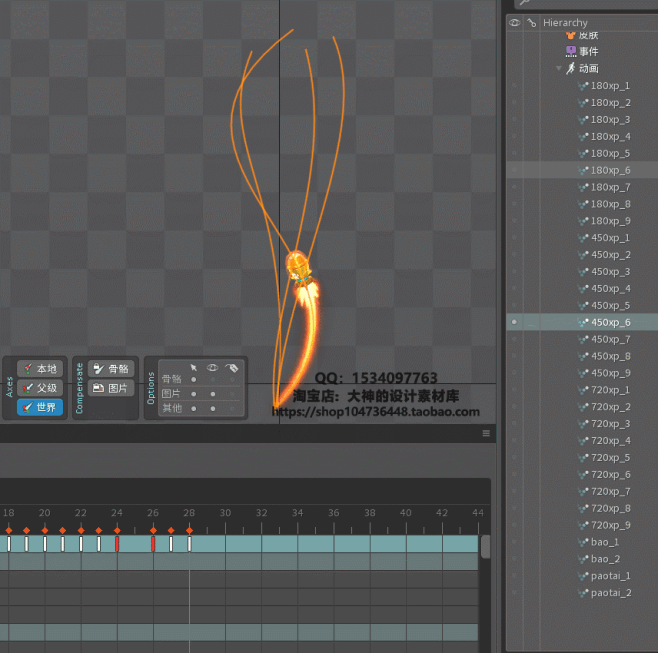The height and width of the screenshot is (653, 658).
Task: Toggle 其他 selectable dot in Options
Action: click(193, 408)
